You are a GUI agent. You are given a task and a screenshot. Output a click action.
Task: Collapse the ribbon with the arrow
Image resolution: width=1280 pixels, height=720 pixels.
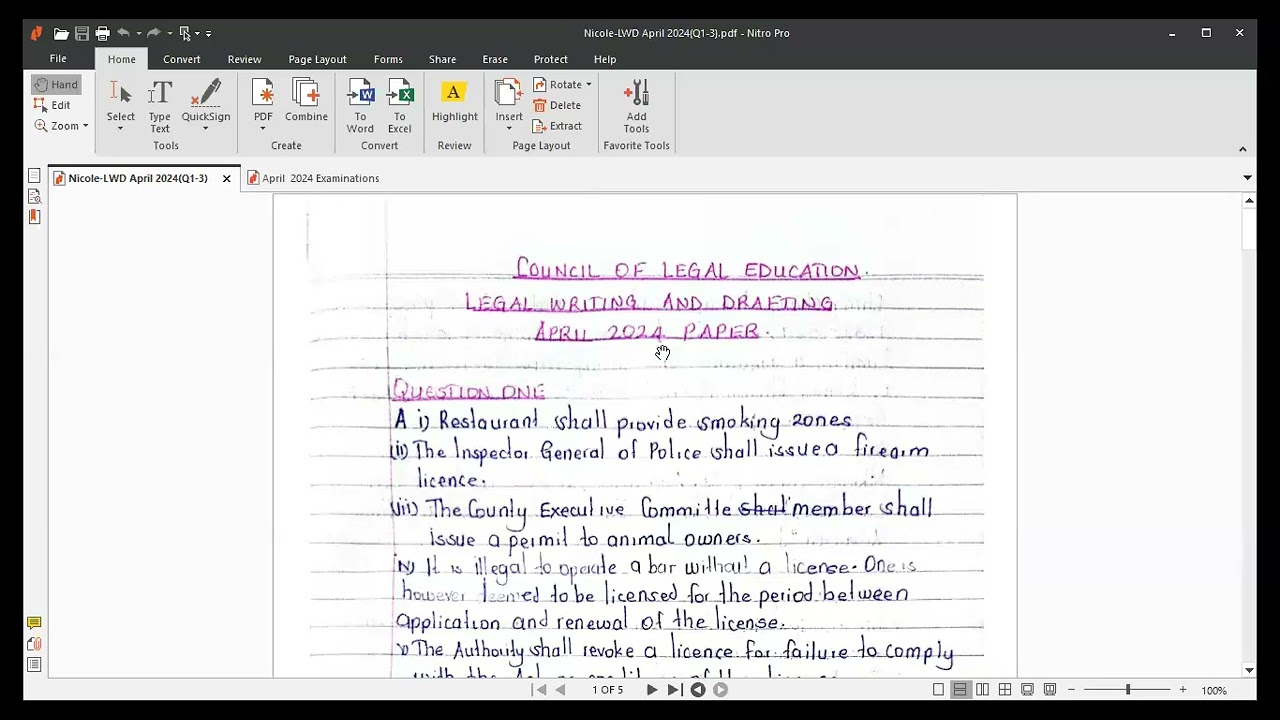(x=1243, y=149)
